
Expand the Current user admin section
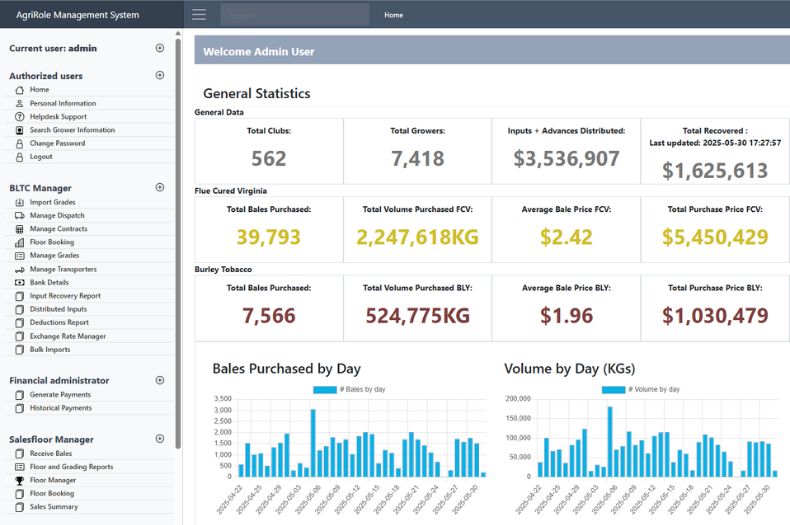(x=160, y=48)
